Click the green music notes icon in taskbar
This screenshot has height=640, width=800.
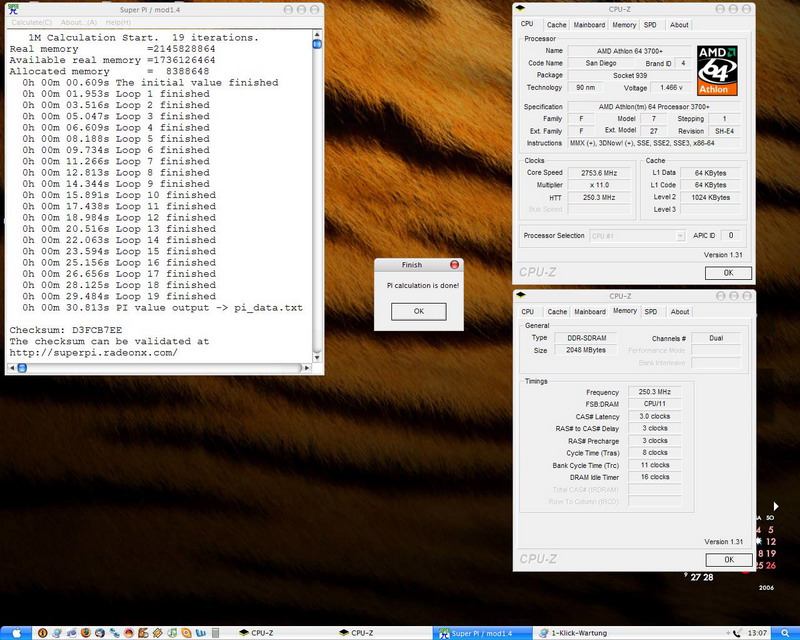[x=172, y=633]
